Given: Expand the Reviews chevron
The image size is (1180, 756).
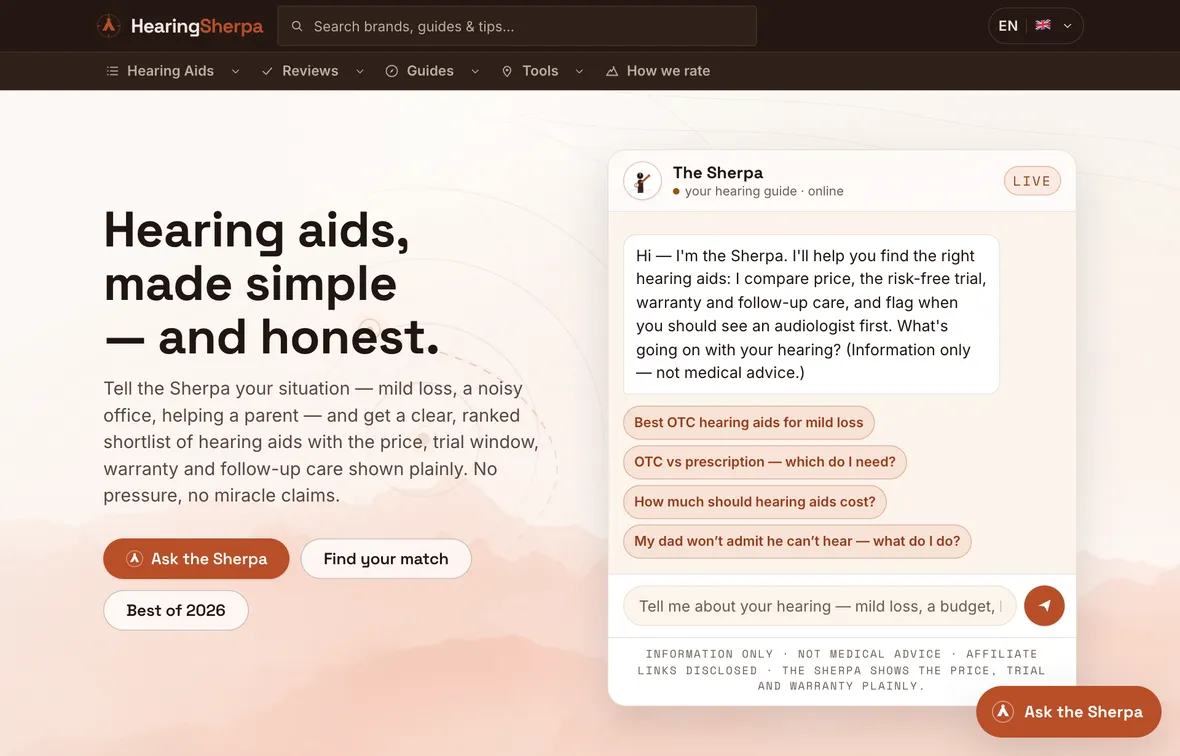Looking at the screenshot, I should click(360, 71).
